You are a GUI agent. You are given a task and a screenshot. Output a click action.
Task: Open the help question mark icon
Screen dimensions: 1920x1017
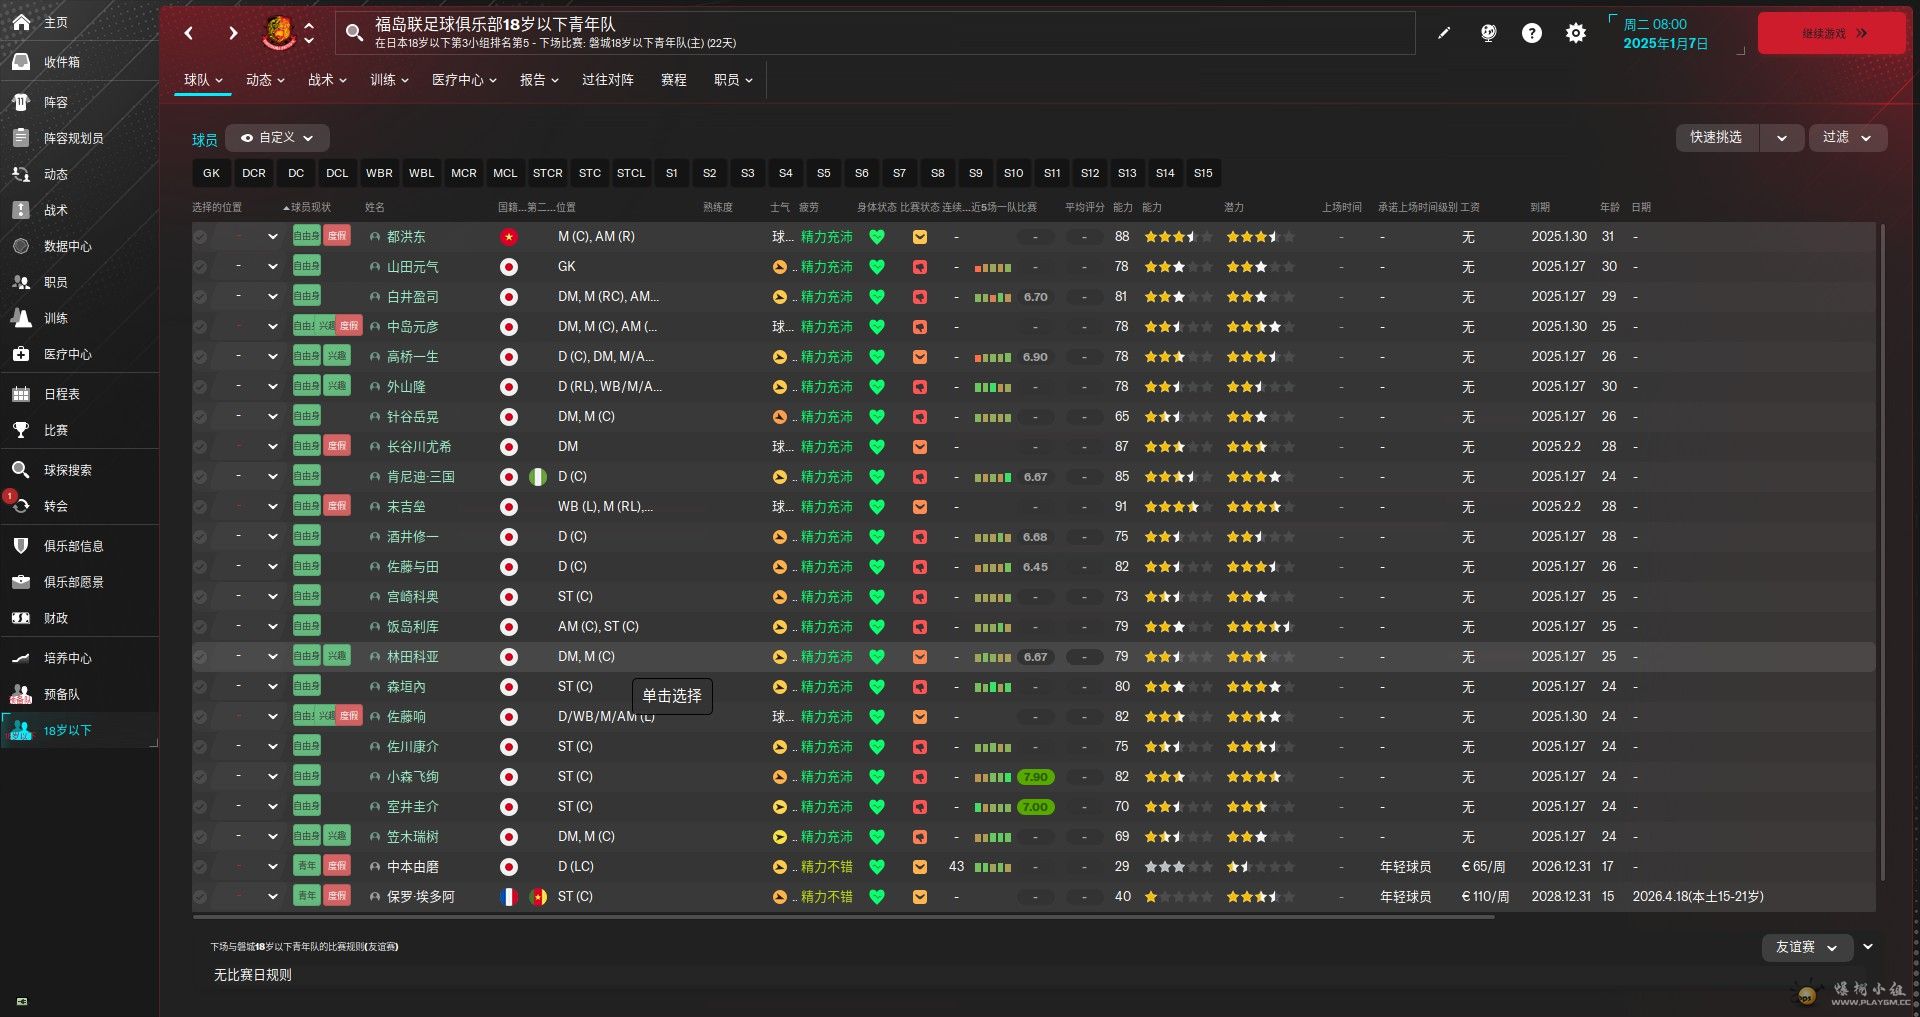pos(1531,33)
